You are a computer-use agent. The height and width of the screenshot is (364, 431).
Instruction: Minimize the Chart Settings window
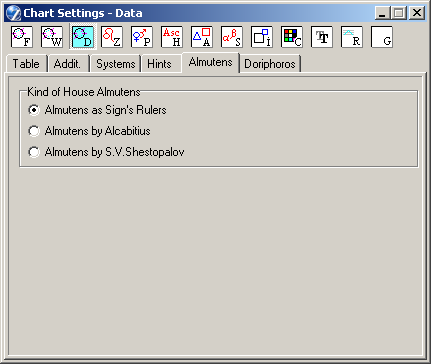[x=382, y=13]
